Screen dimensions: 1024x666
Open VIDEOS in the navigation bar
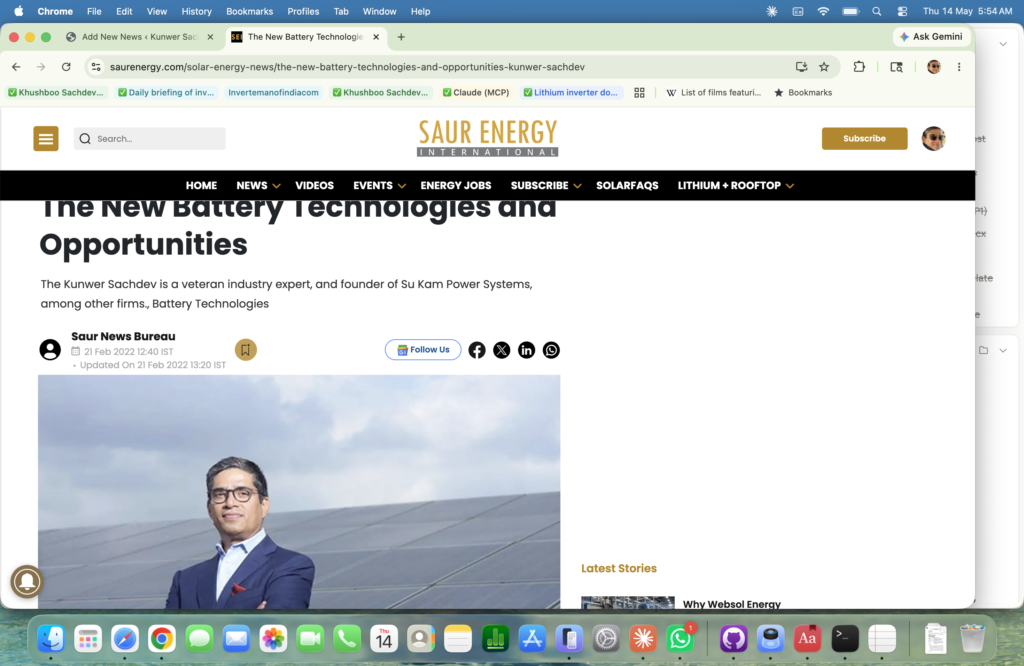314,185
